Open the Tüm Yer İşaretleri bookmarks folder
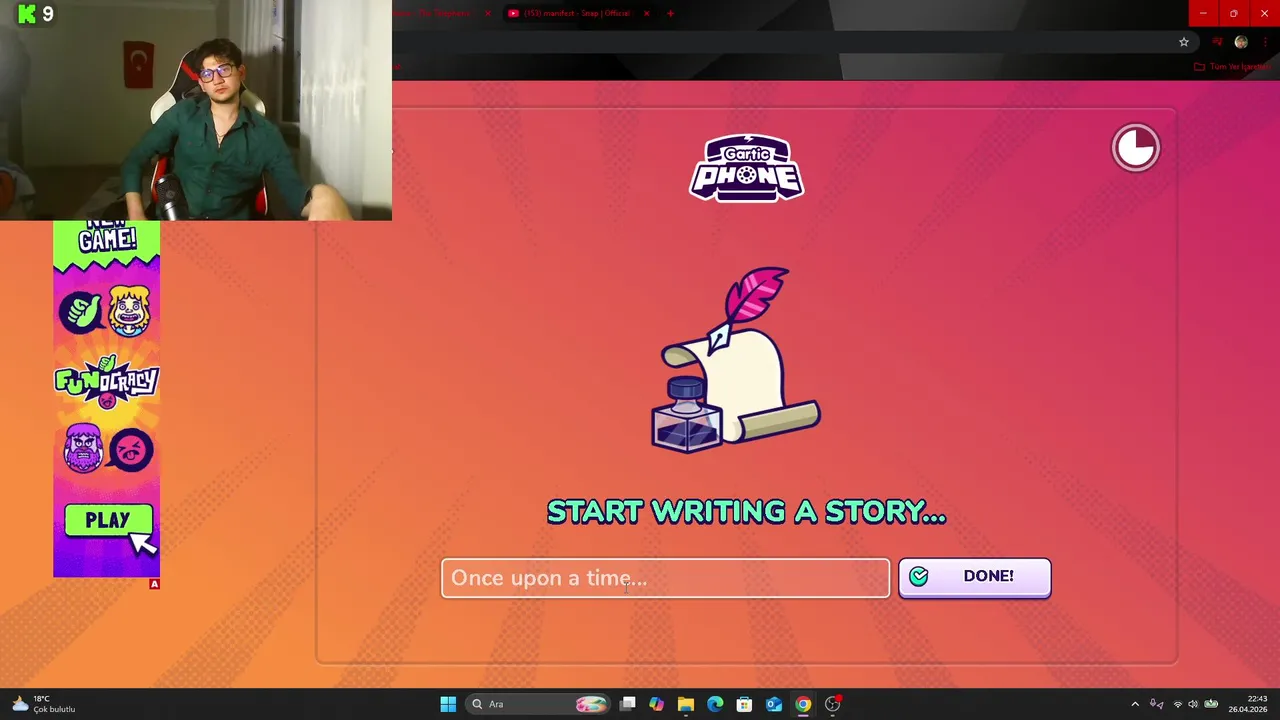 [1232, 67]
